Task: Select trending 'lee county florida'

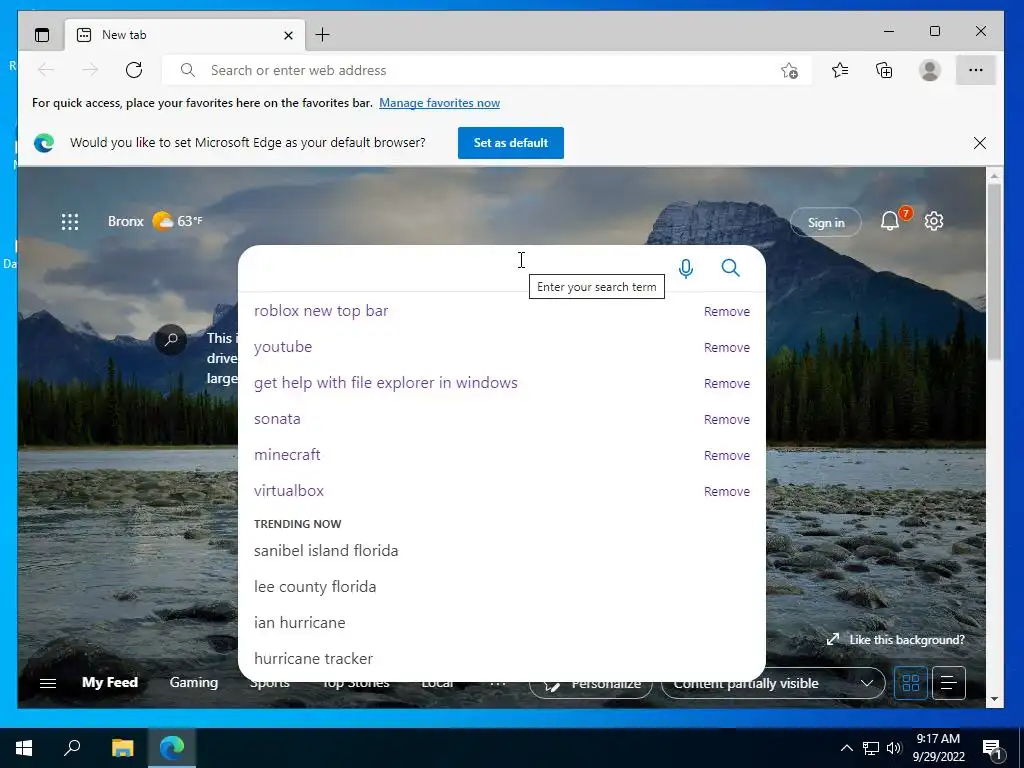Action: click(315, 586)
